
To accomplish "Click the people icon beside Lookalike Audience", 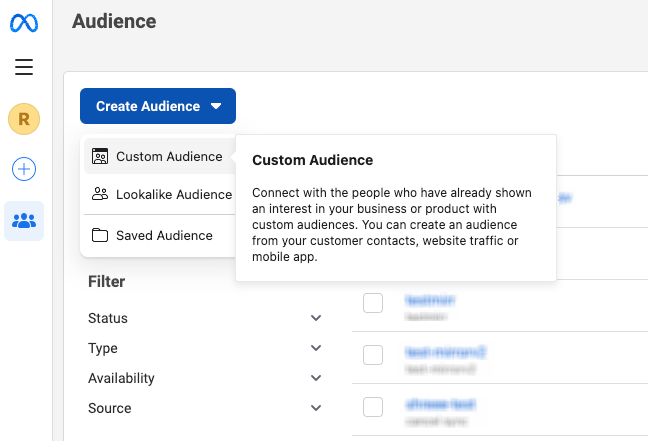I will click(x=100, y=195).
